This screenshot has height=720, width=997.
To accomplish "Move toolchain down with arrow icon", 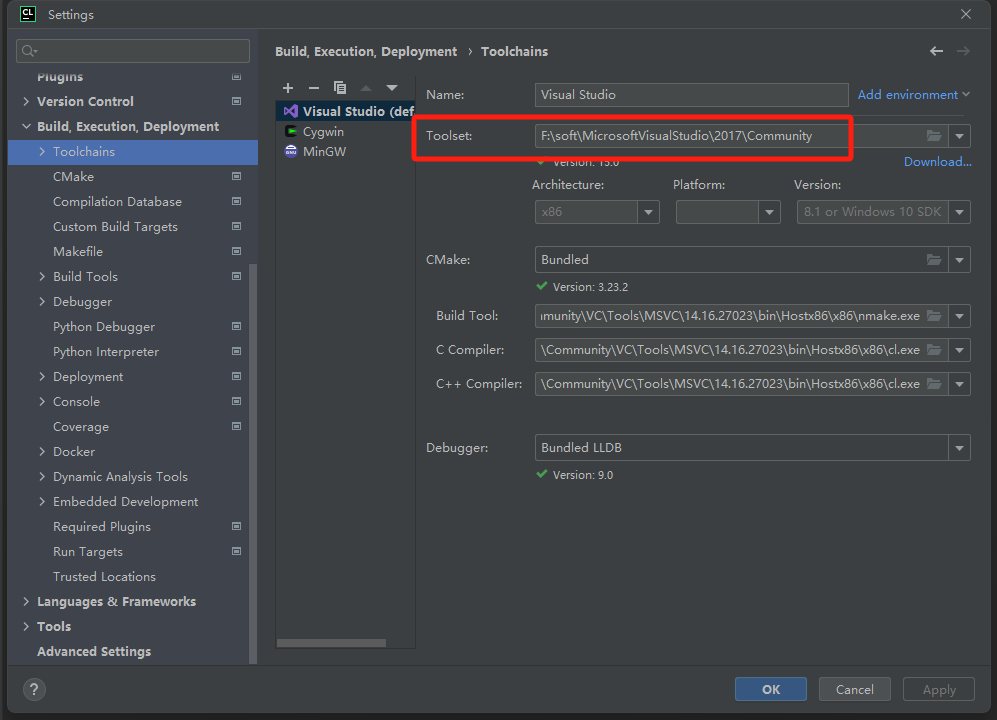I will [x=392, y=88].
